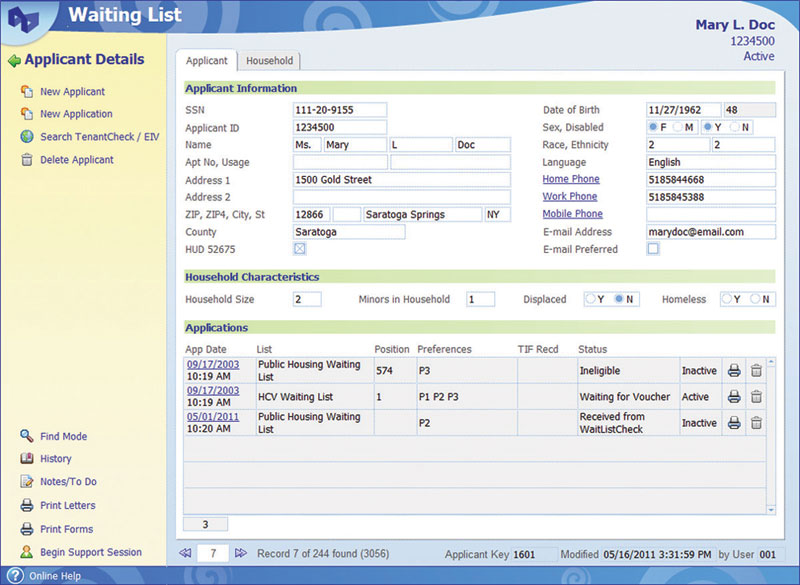Image resolution: width=800 pixels, height=585 pixels.
Task: Click the Address 1 input field
Action: coord(401,180)
